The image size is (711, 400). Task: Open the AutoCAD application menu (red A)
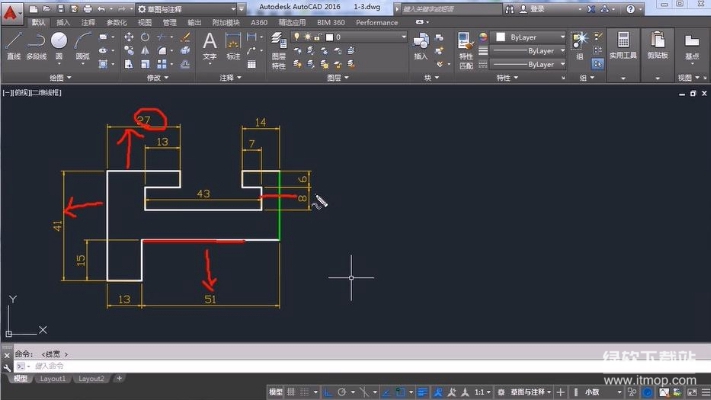tap(11, 13)
